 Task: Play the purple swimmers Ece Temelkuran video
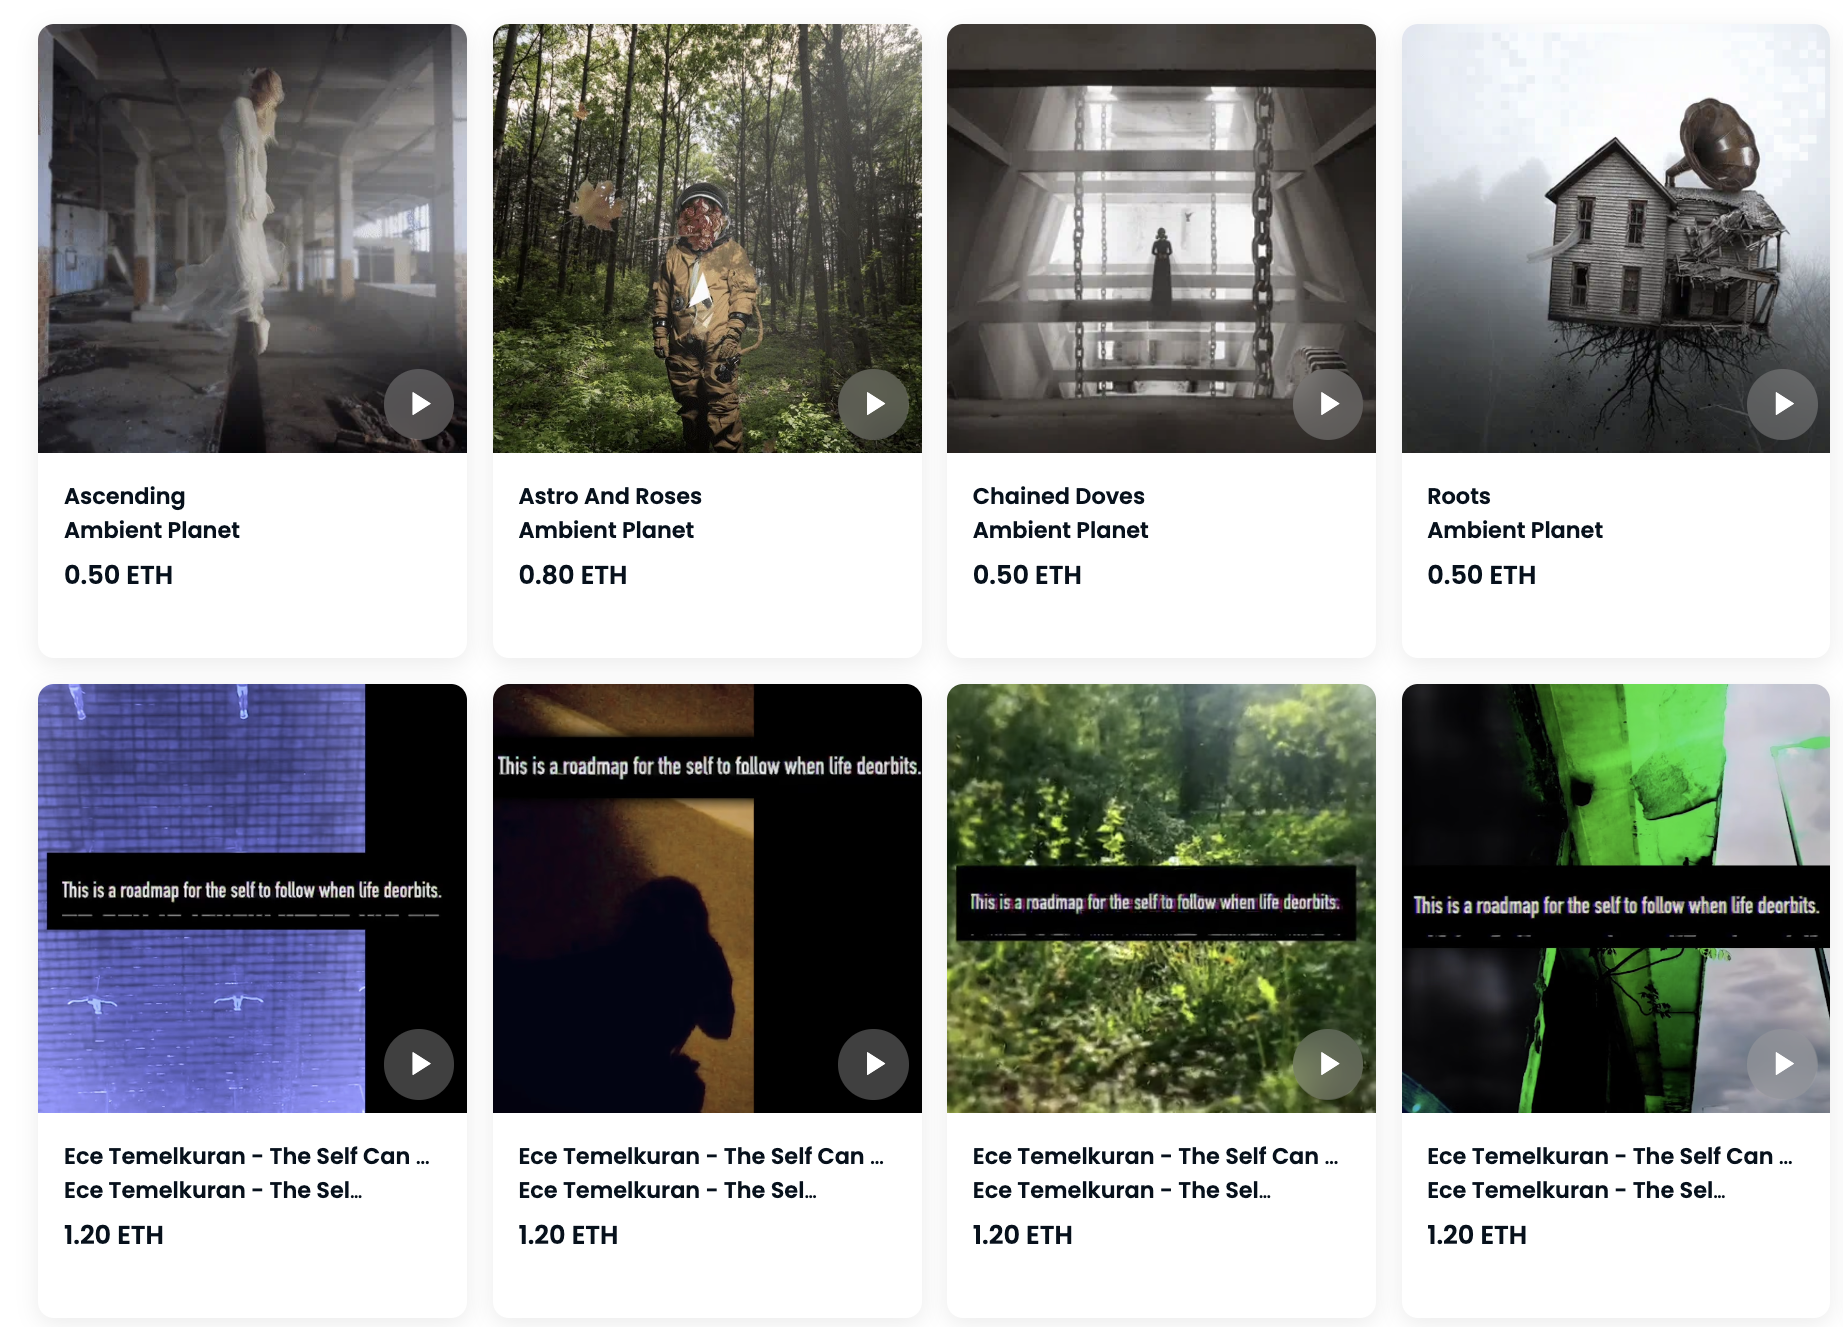point(419,1064)
